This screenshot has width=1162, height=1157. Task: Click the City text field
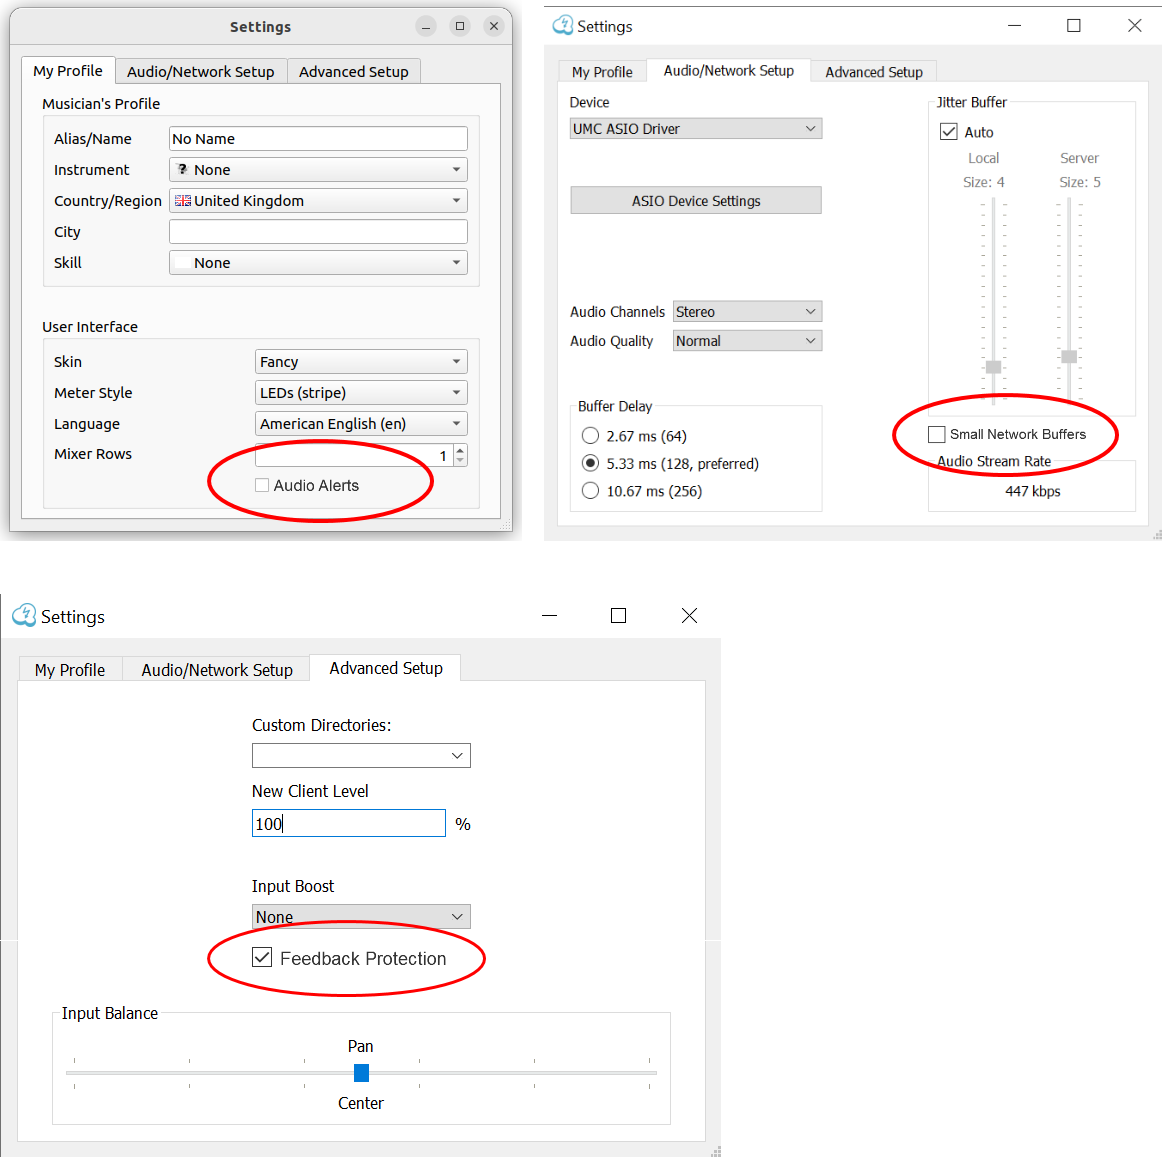point(318,231)
